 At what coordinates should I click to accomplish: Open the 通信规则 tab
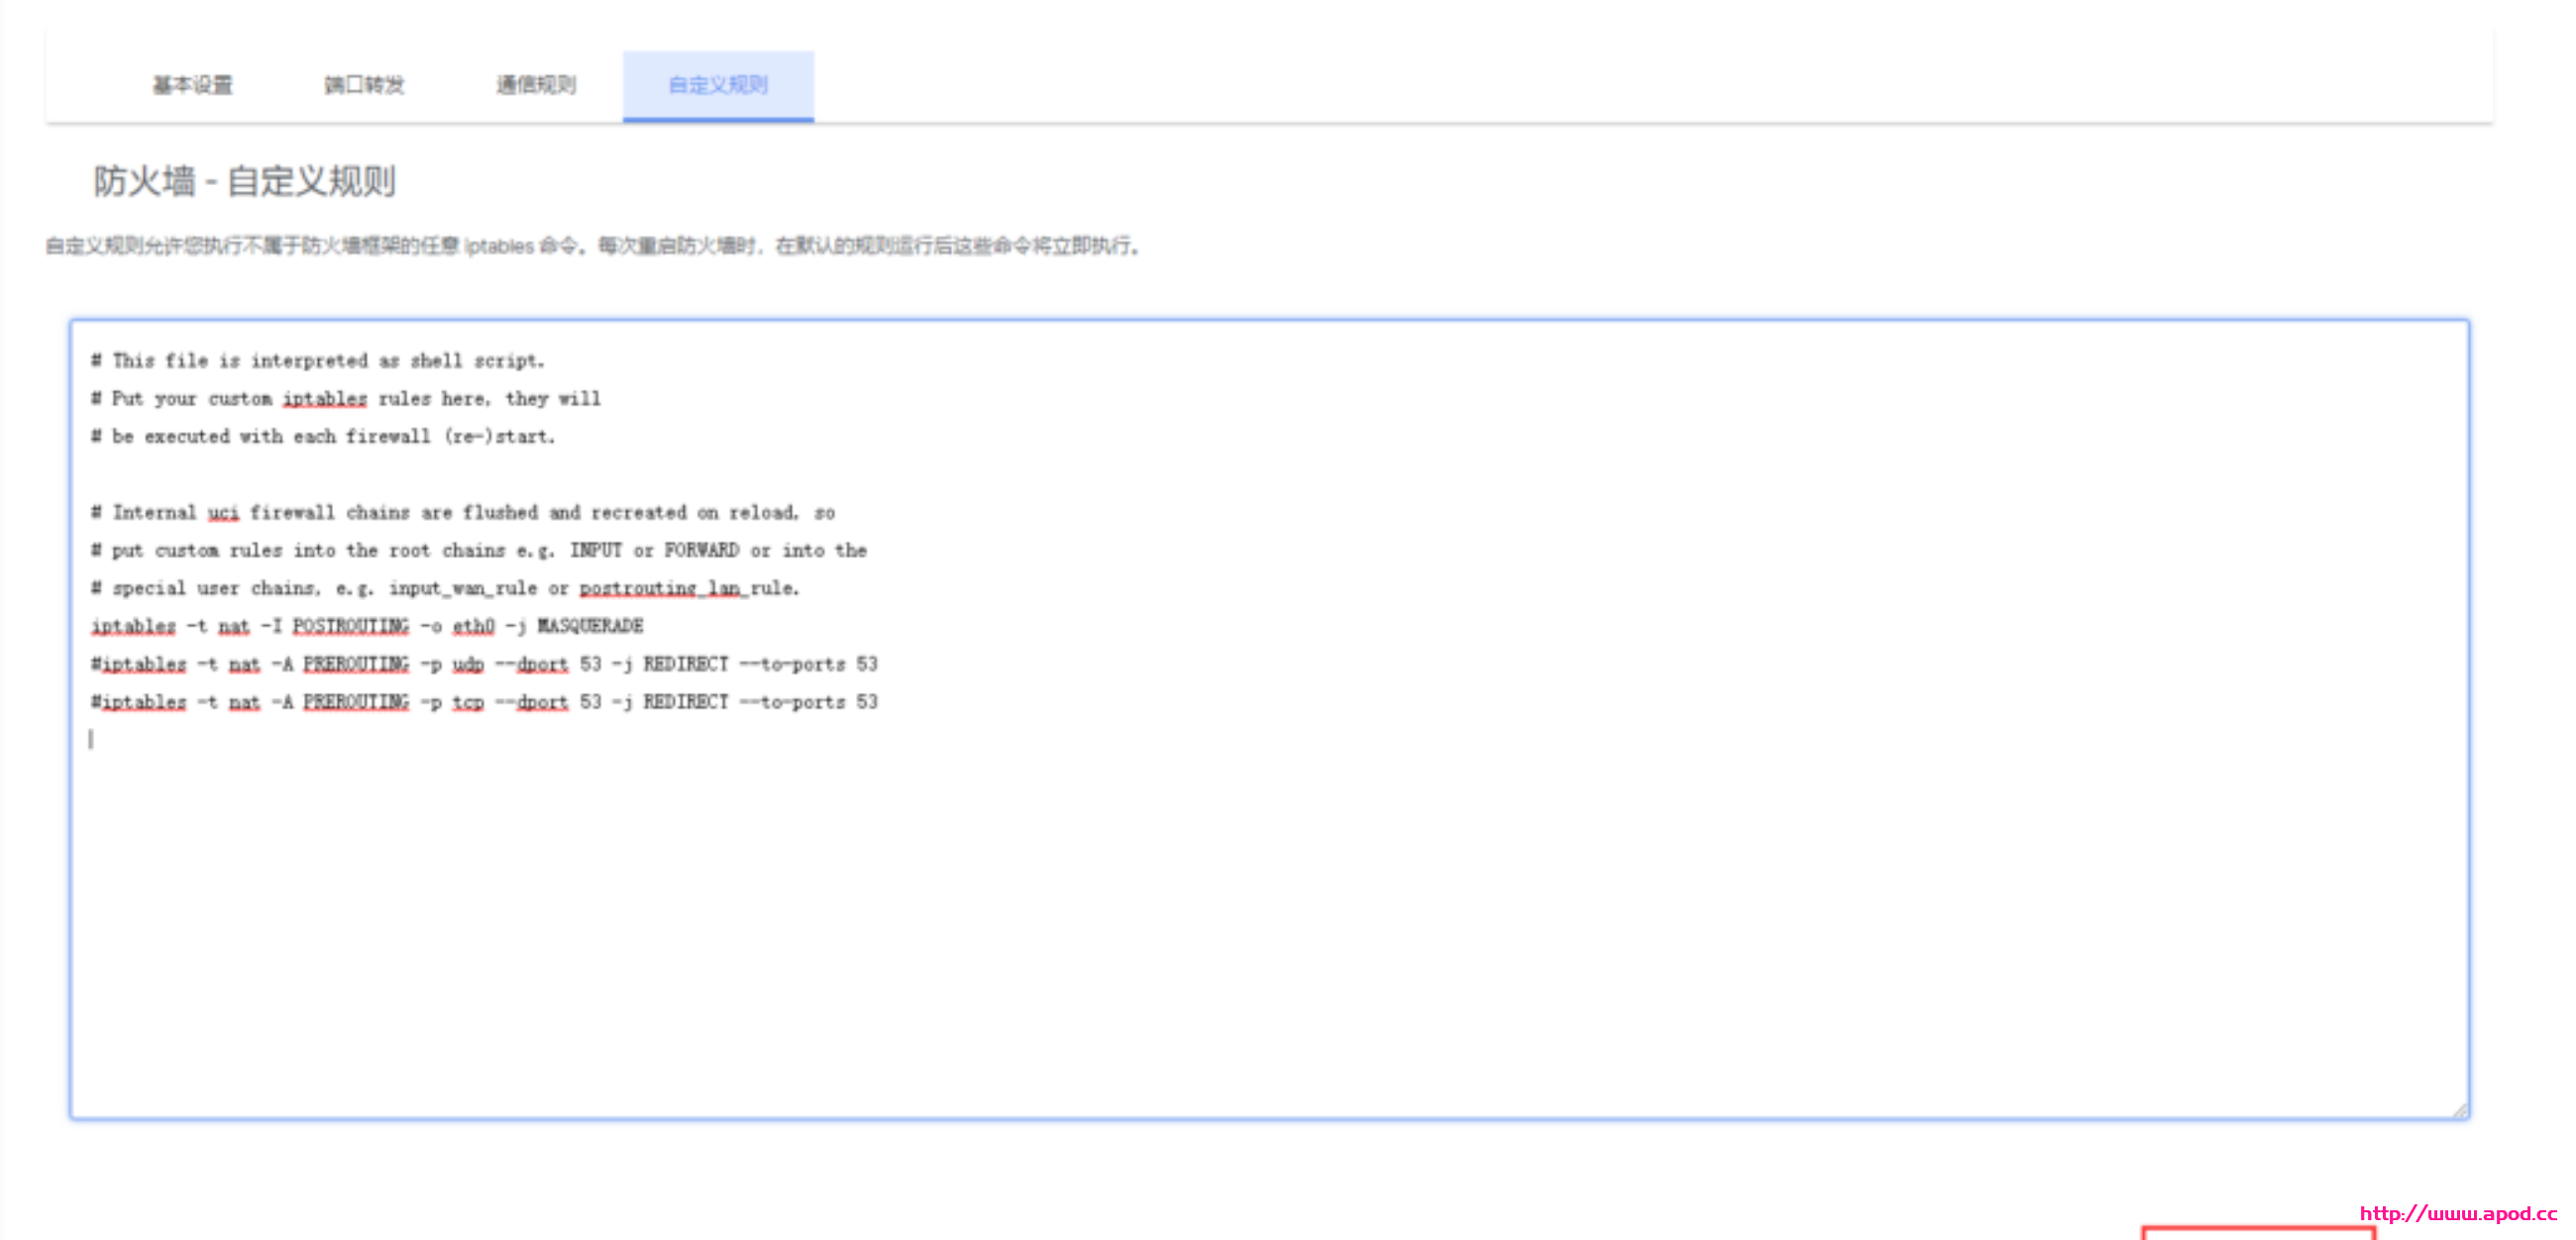(x=536, y=85)
